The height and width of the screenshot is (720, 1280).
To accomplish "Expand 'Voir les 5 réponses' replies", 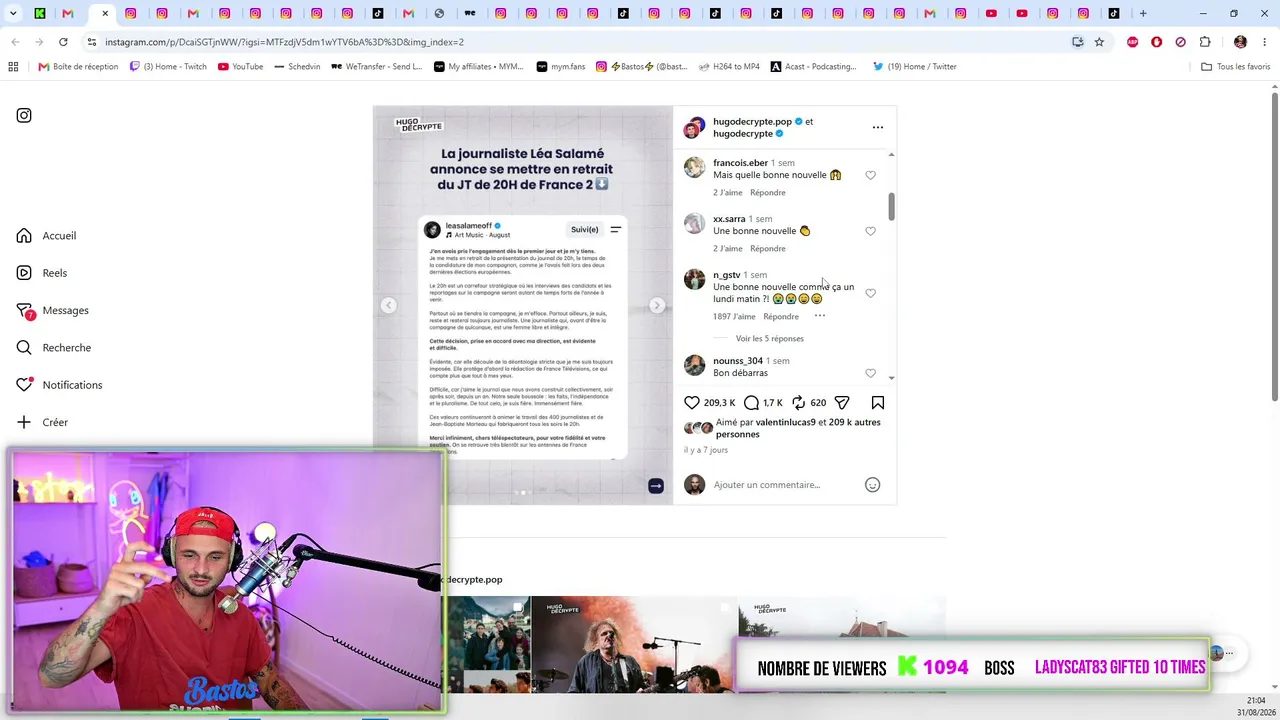I will point(769,339).
